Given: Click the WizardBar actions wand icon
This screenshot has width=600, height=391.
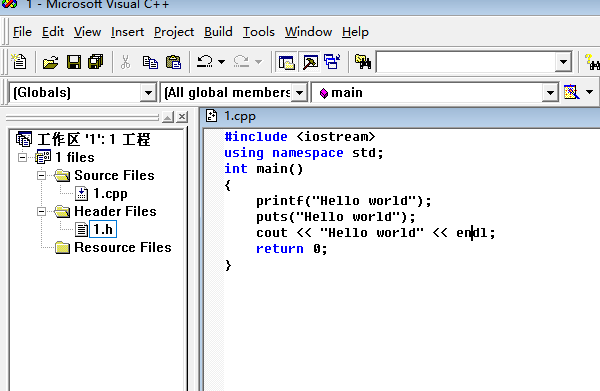Looking at the screenshot, I should click(x=571, y=92).
